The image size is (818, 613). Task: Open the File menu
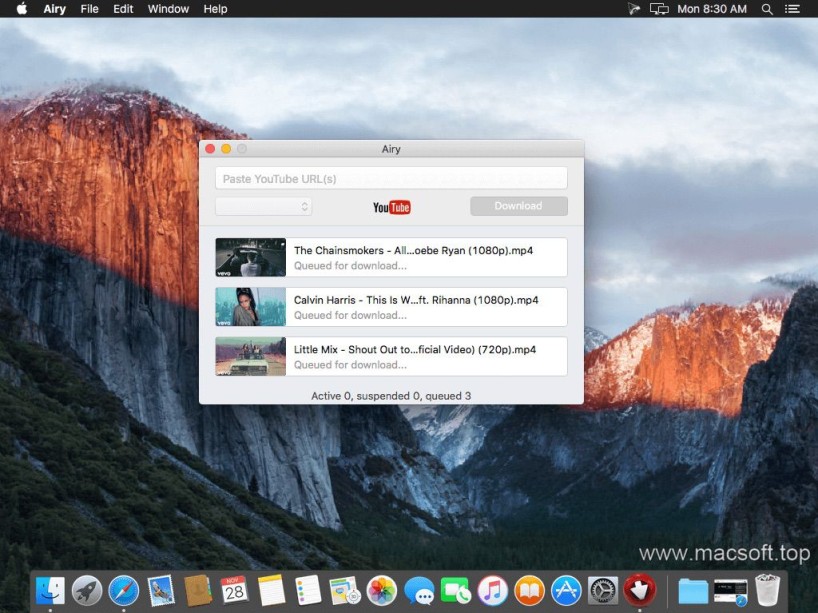click(89, 9)
